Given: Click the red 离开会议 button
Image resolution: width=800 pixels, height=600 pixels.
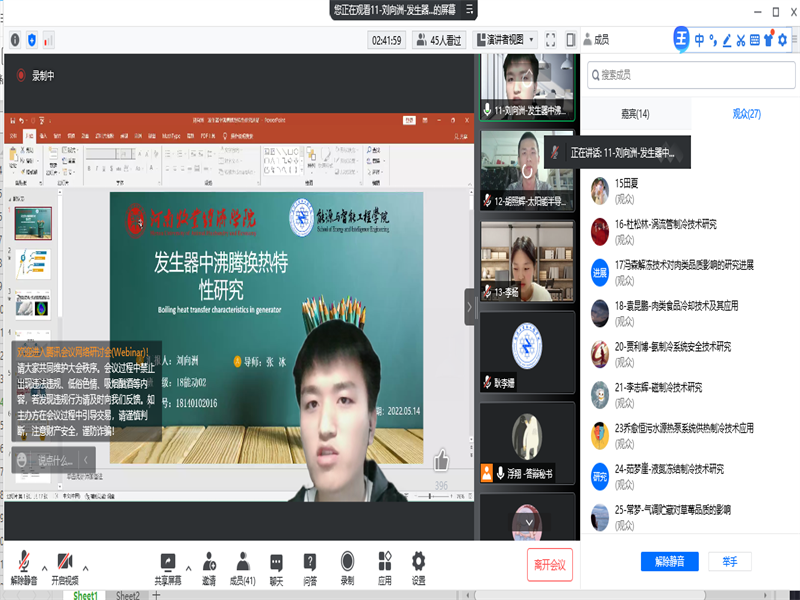Looking at the screenshot, I should pyautogui.click(x=549, y=565).
